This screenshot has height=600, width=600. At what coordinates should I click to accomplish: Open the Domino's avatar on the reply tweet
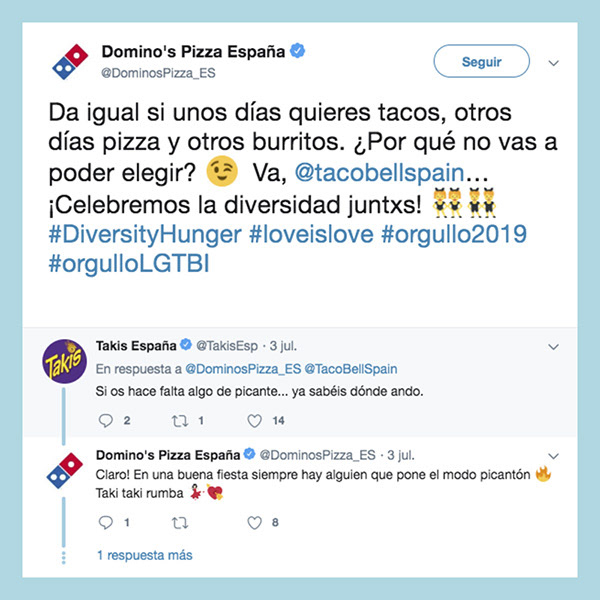tap(65, 470)
